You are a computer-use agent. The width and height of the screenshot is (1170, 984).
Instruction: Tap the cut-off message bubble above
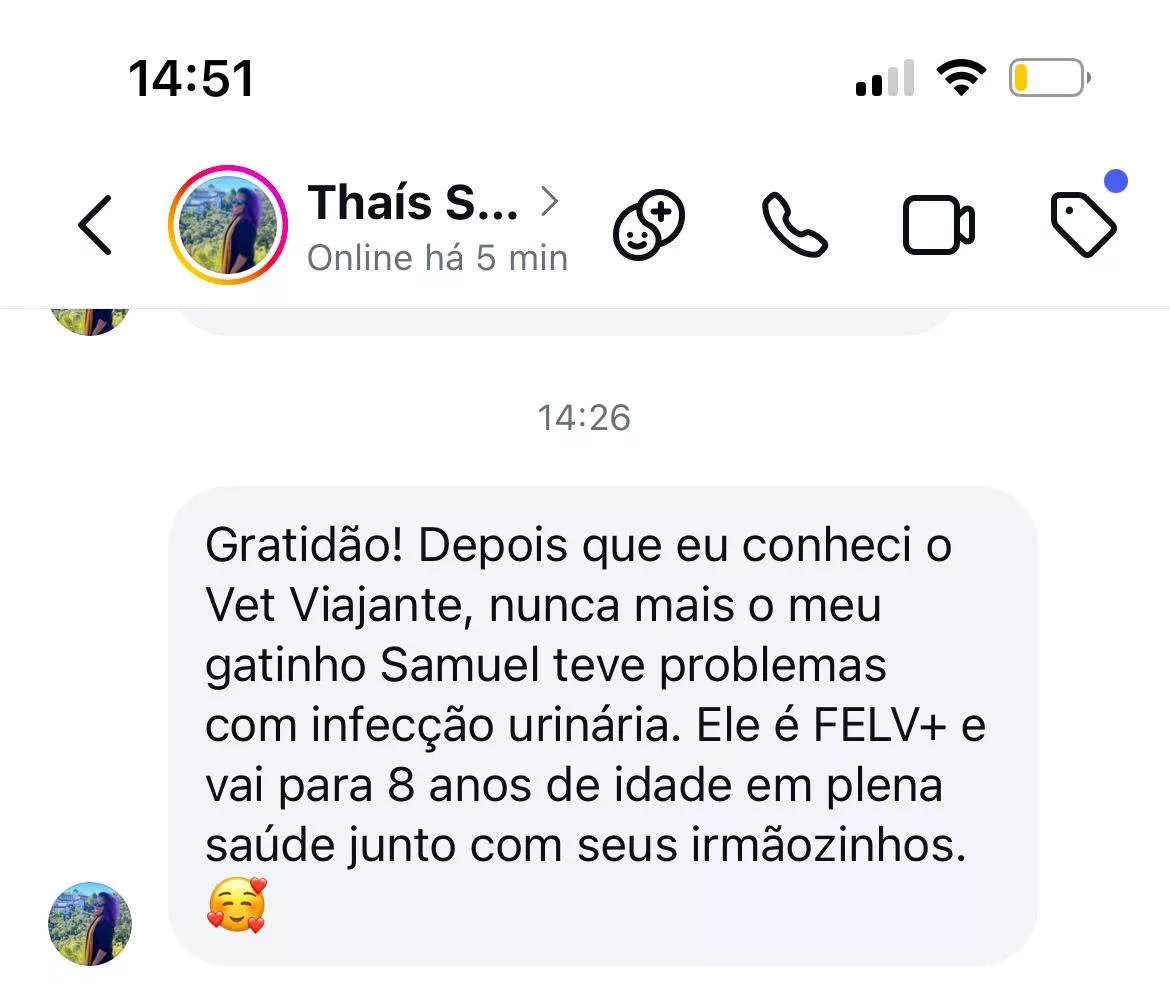tap(567, 322)
